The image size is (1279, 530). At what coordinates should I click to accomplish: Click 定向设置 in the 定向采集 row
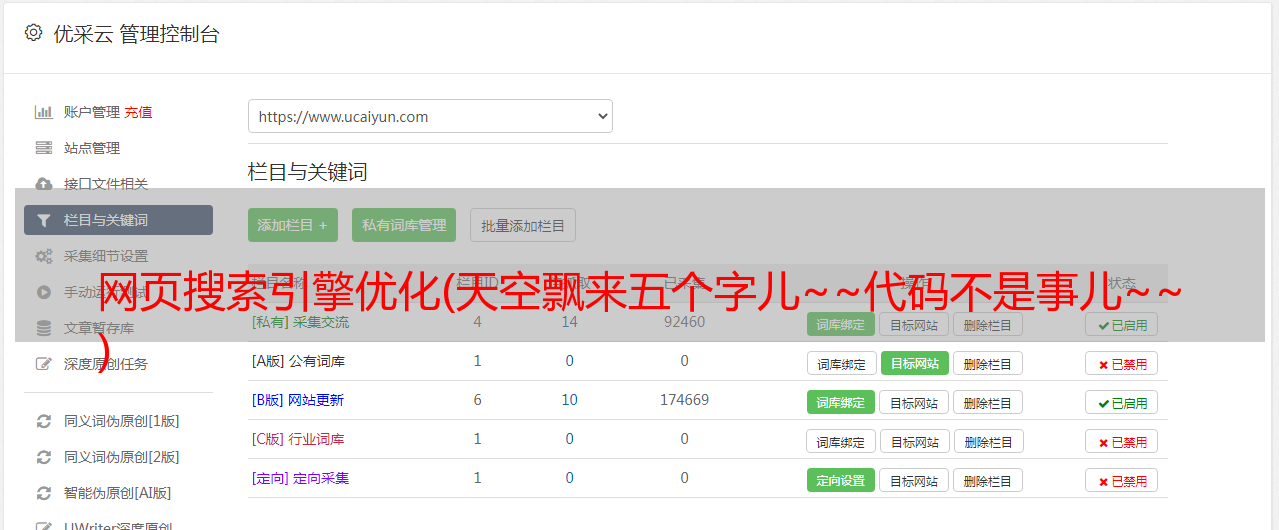[x=841, y=480]
